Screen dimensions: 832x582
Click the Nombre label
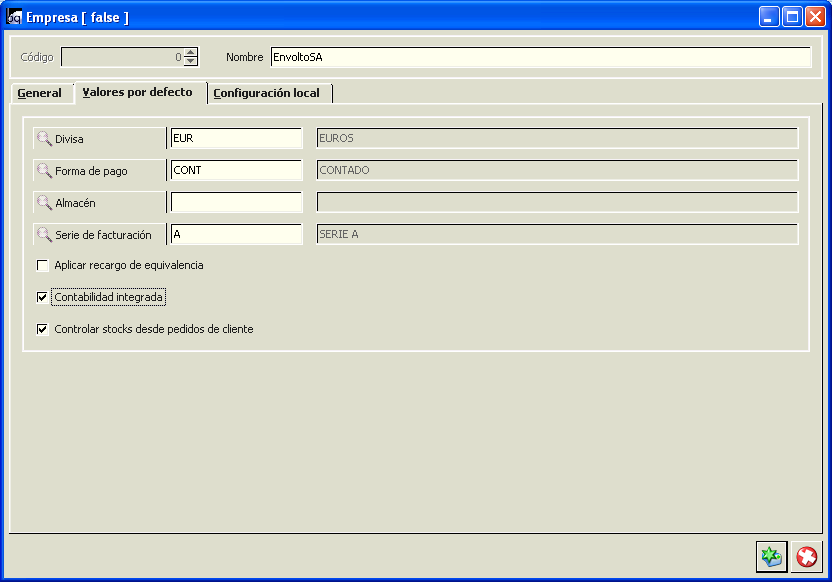tap(245, 57)
